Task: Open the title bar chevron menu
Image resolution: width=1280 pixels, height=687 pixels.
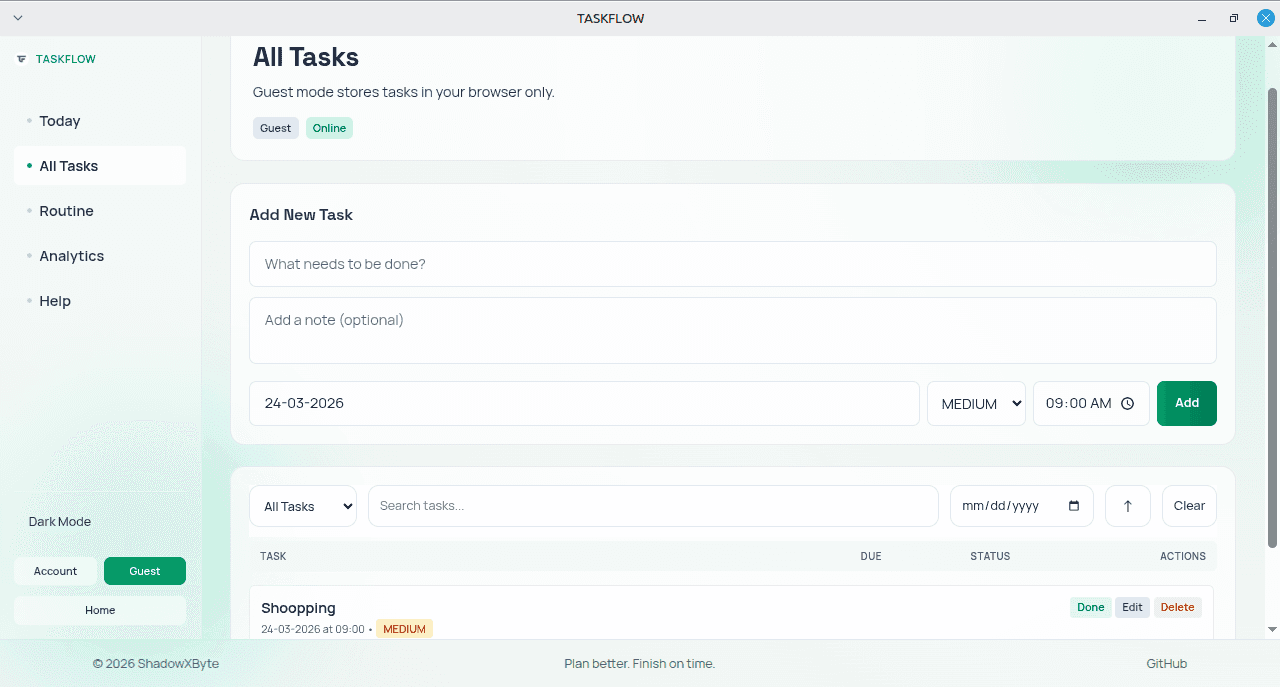Action: point(18,18)
